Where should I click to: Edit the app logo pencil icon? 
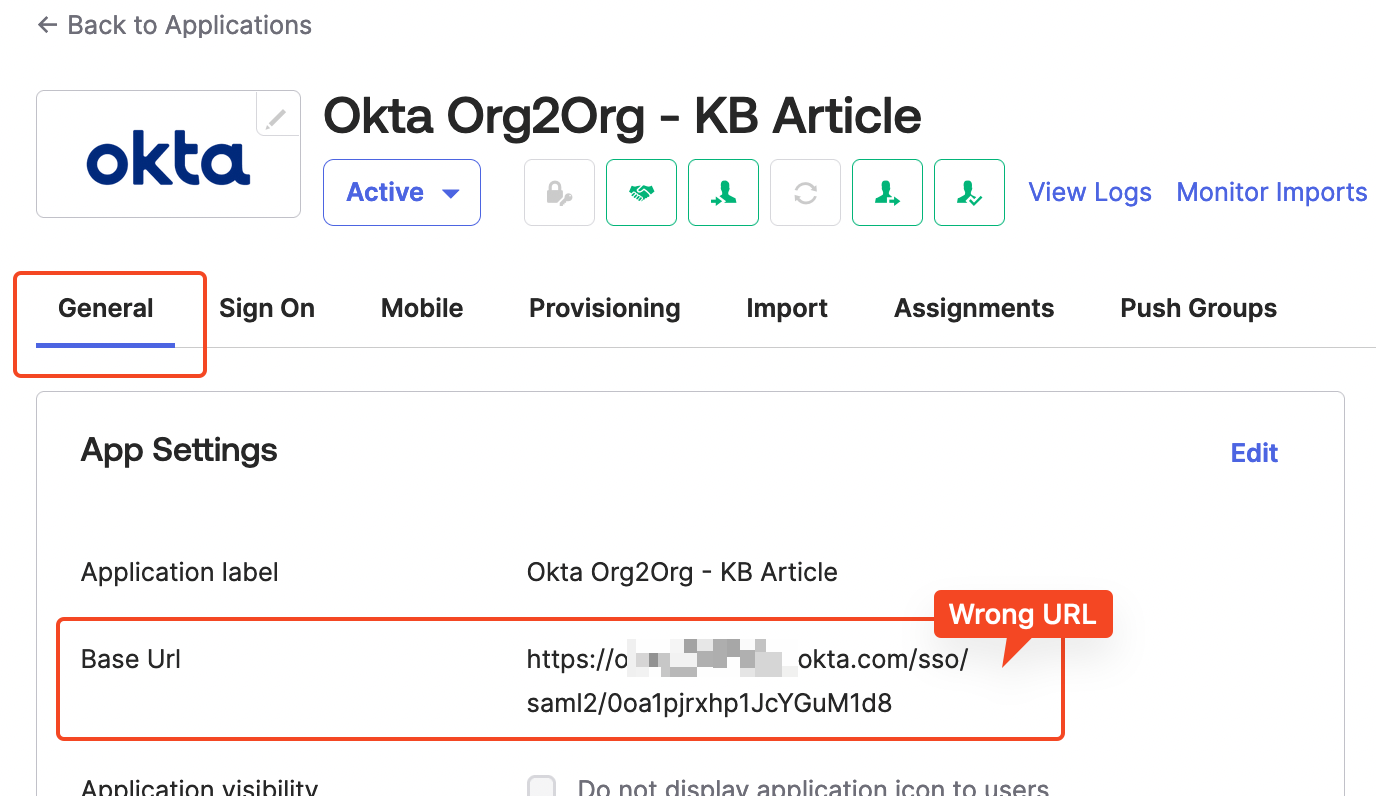pos(277,114)
